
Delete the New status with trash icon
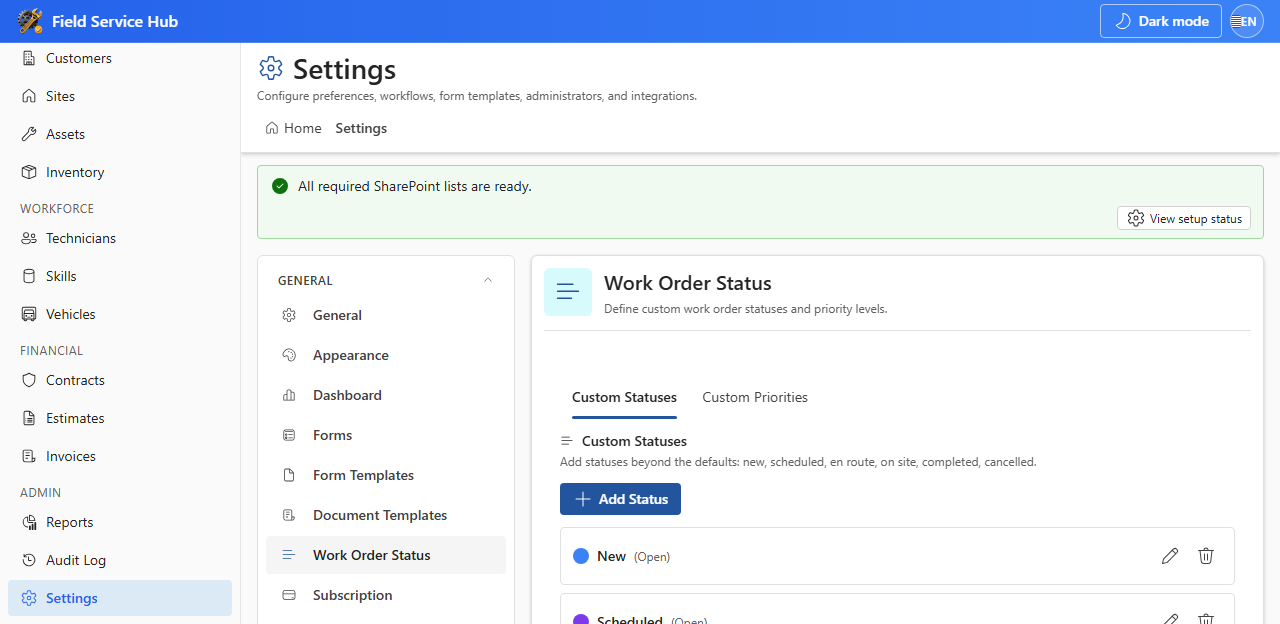[x=1206, y=556]
